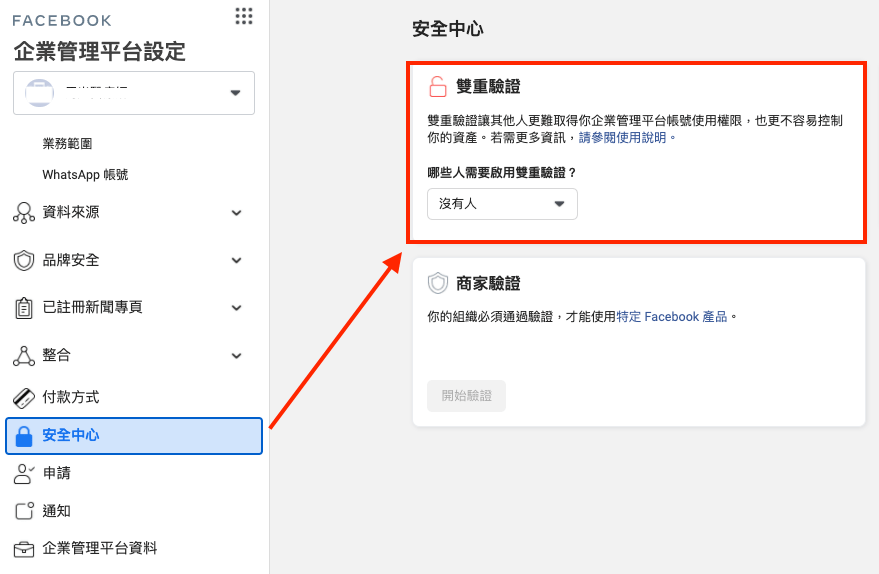This screenshot has width=879, height=574.
Task: Click the 安全中心 blue lock icon
Action: tap(24, 436)
